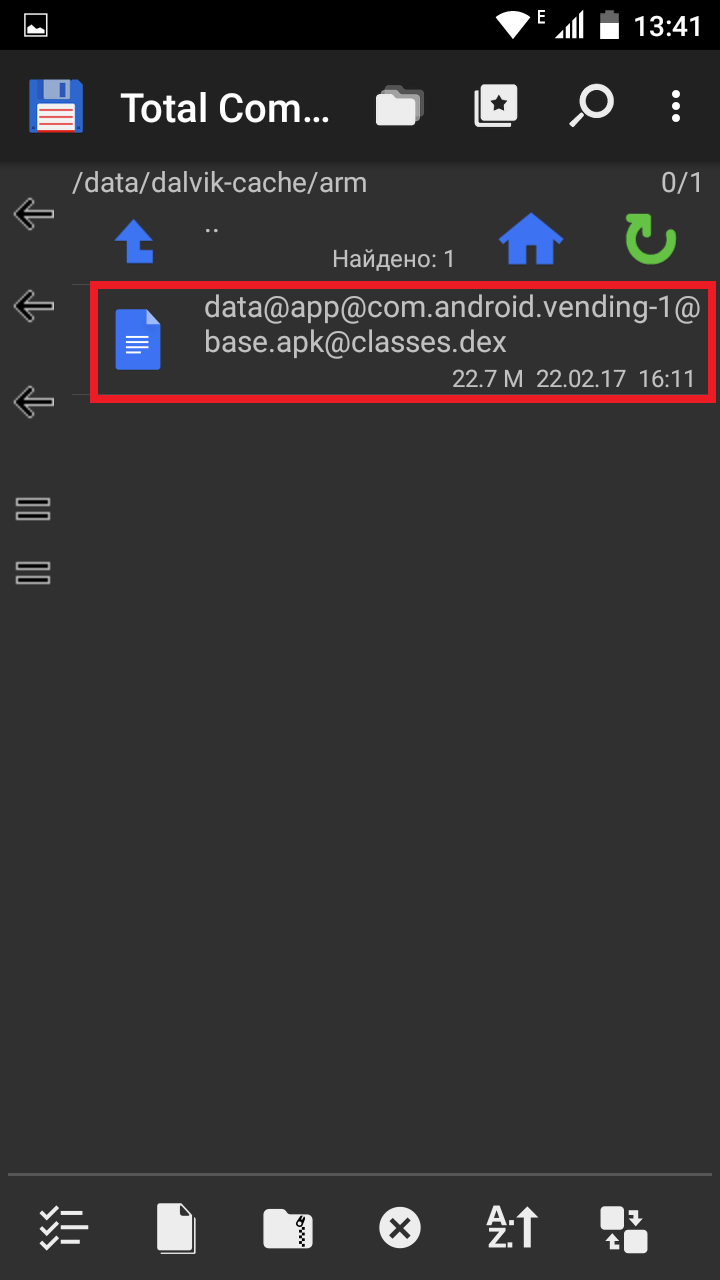Tap the magnifying glass search icon

(590, 106)
